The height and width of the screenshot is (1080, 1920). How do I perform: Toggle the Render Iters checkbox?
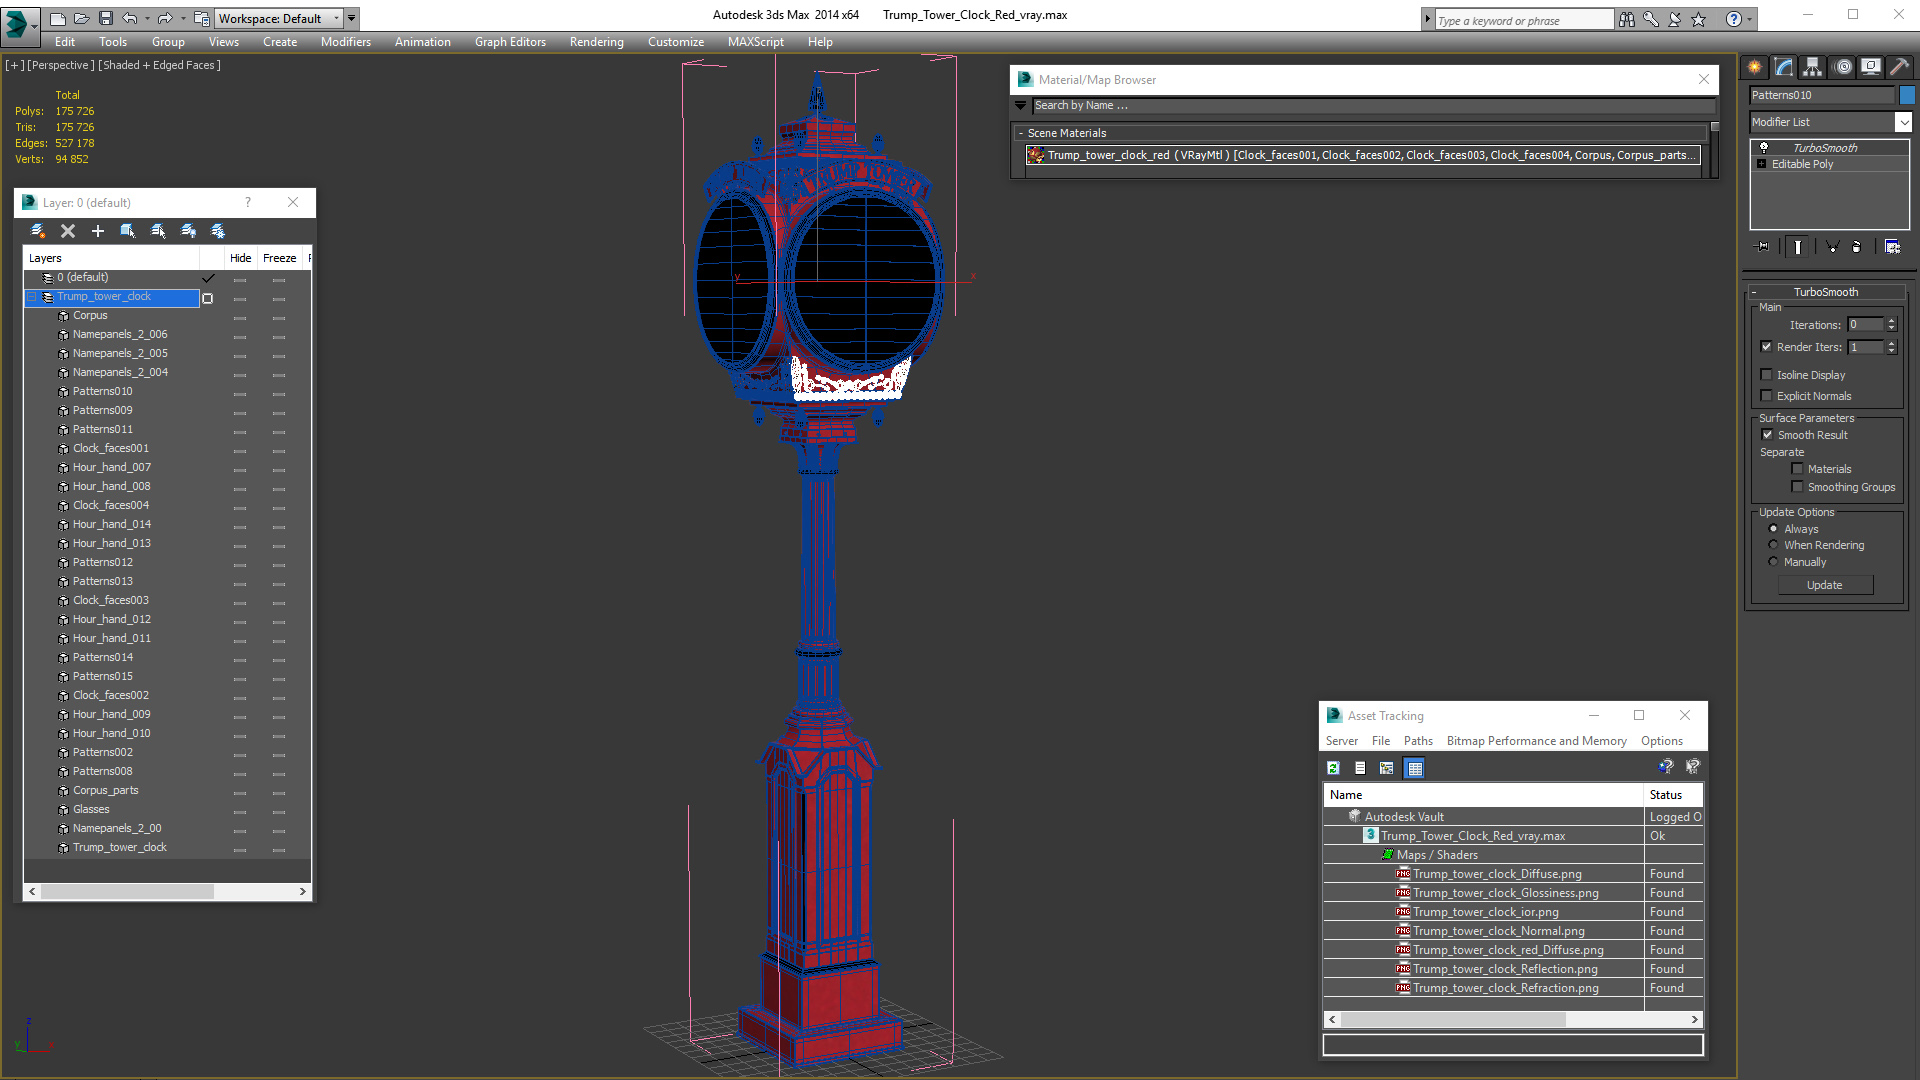point(1766,347)
